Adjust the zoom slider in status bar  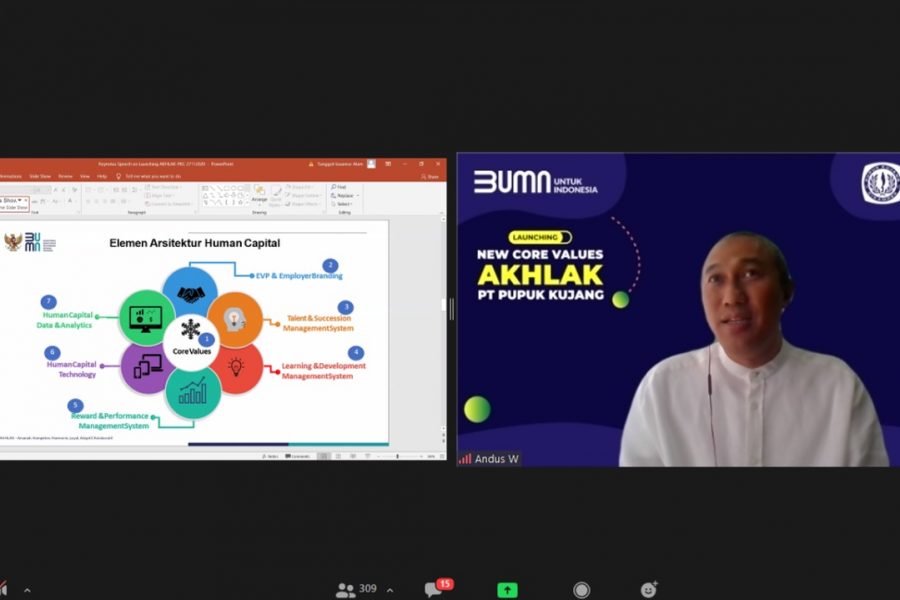(x=397, y=456)
